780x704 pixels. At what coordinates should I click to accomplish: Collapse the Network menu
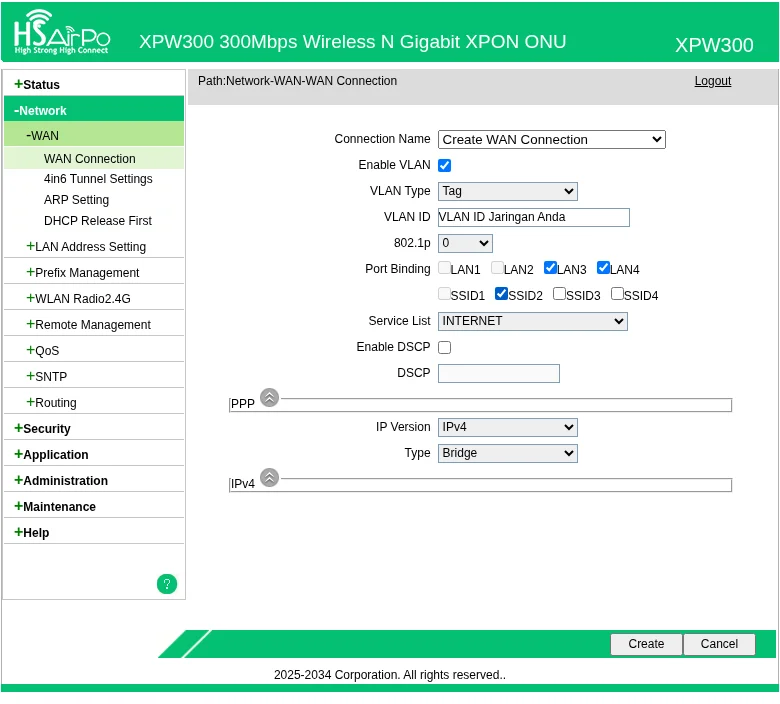[94, 110]
